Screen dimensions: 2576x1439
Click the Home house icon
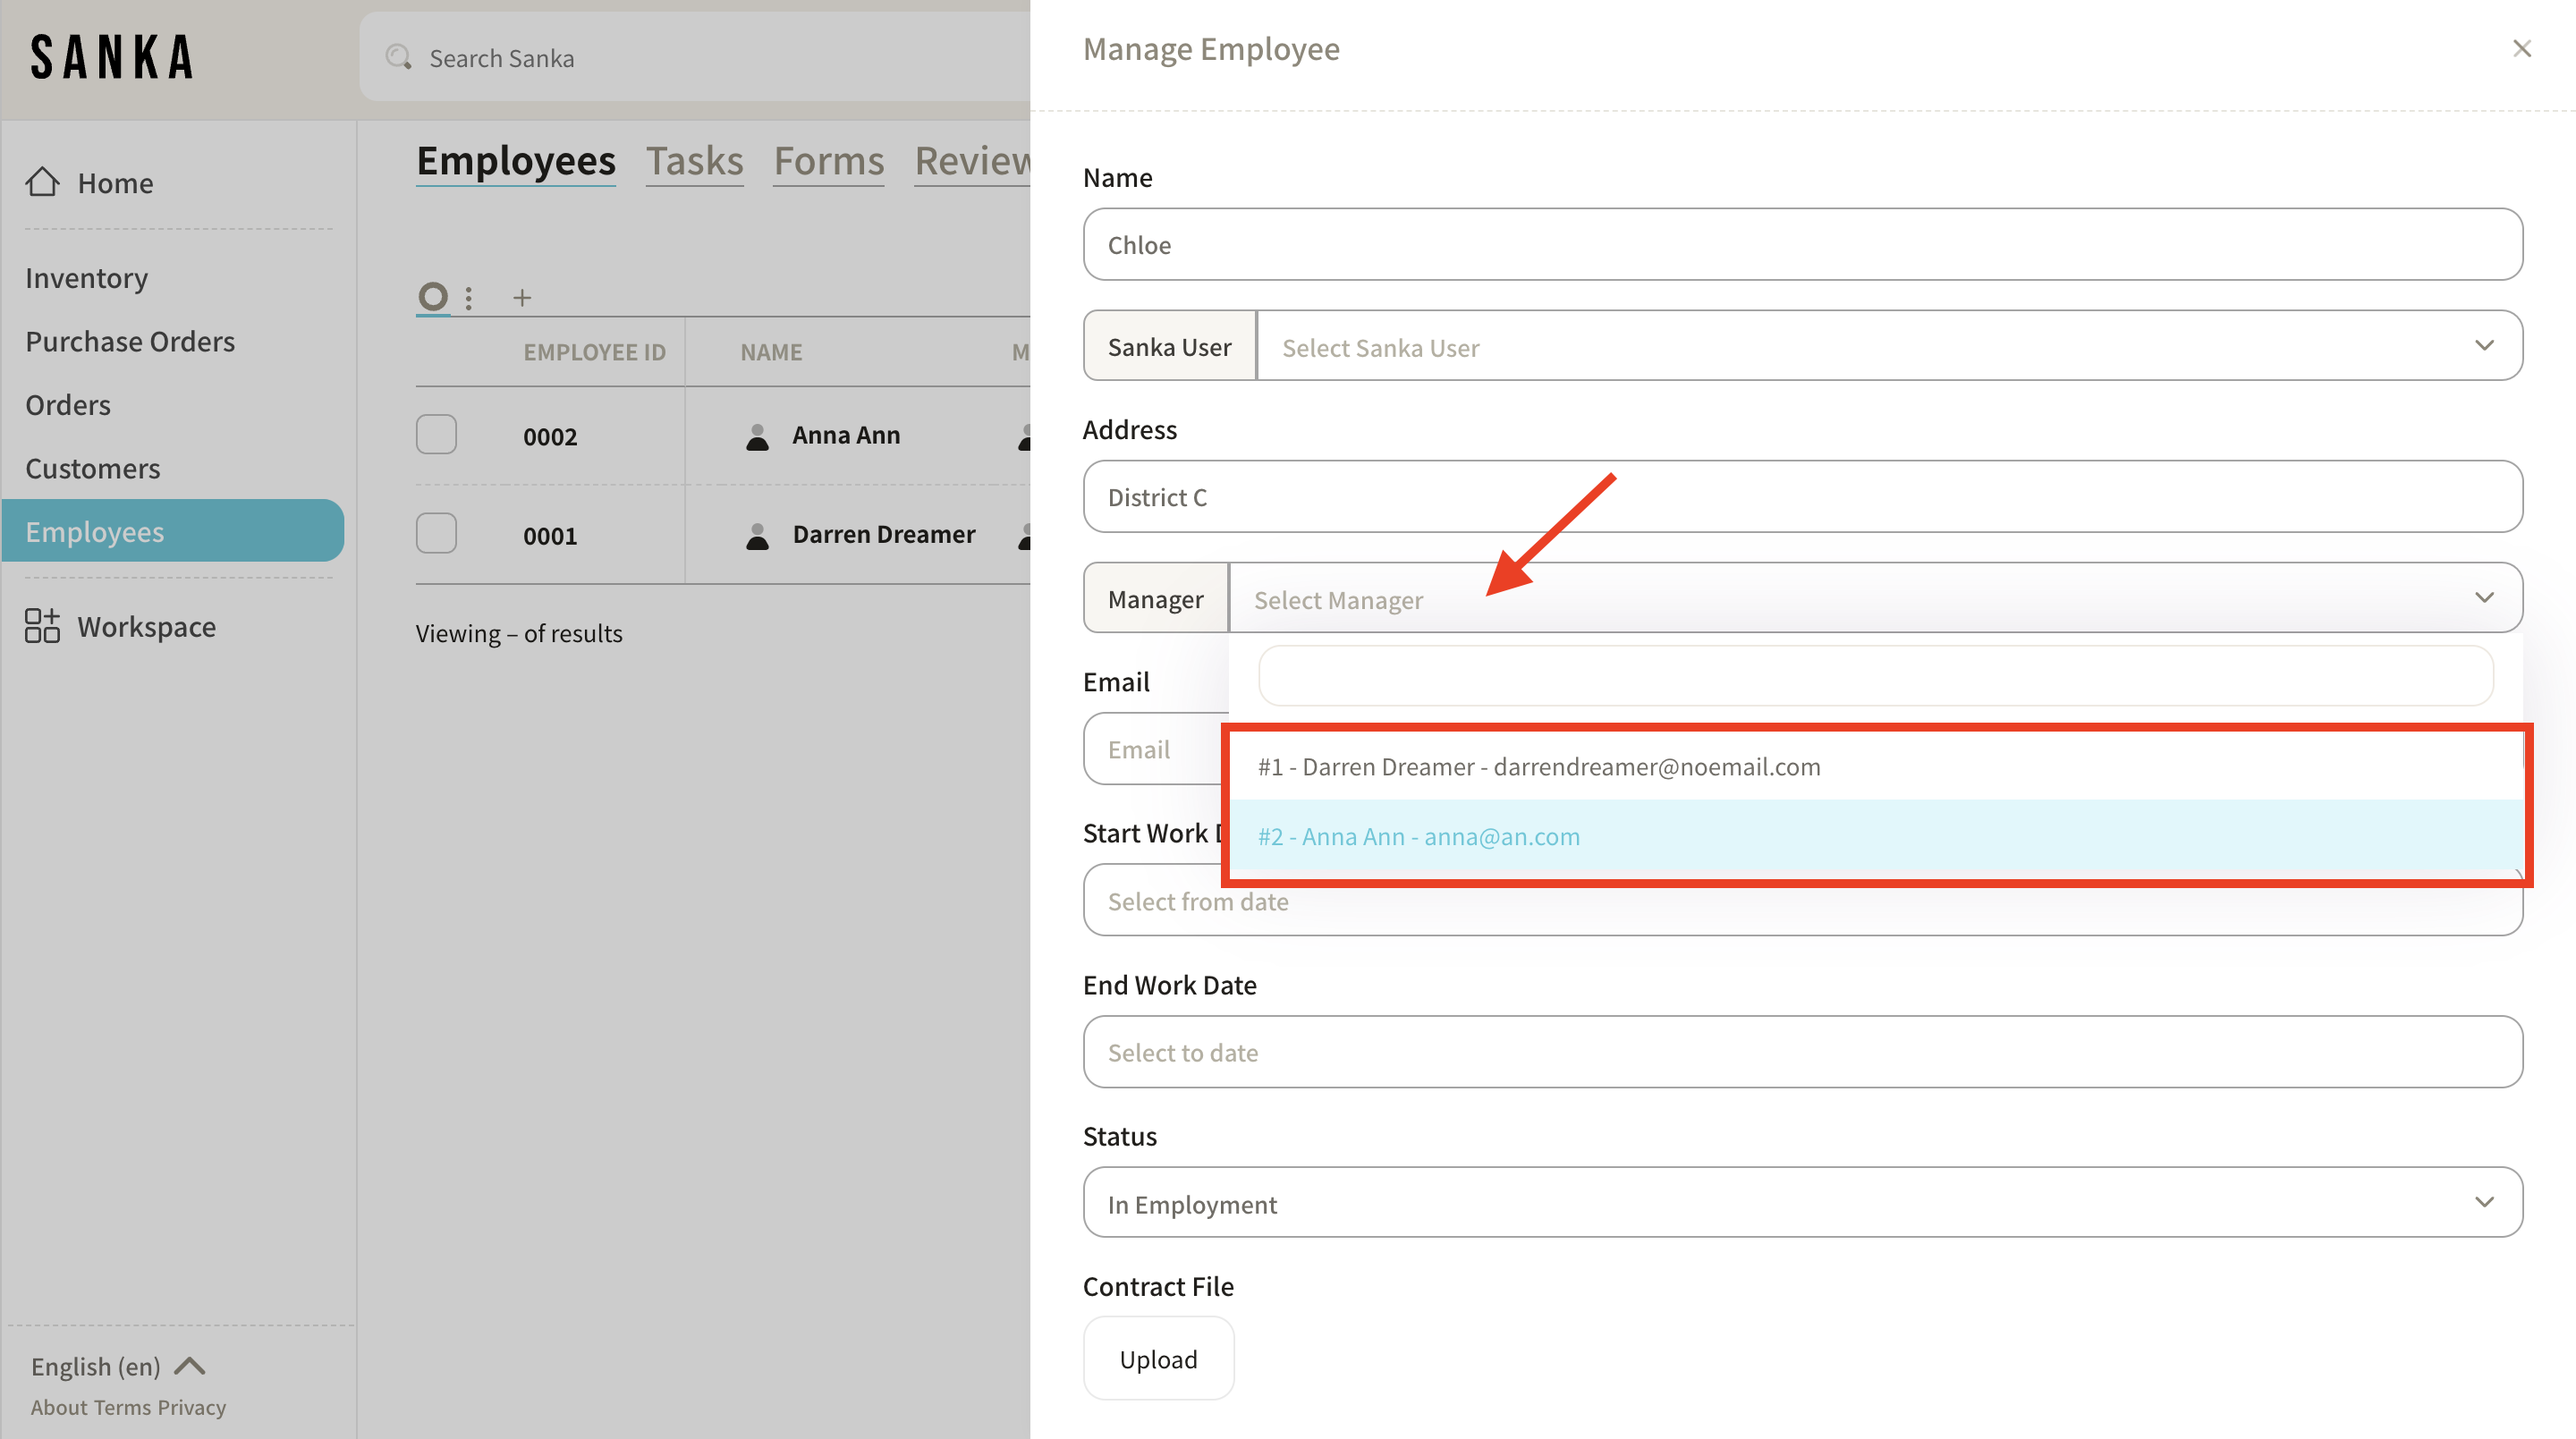43,182
